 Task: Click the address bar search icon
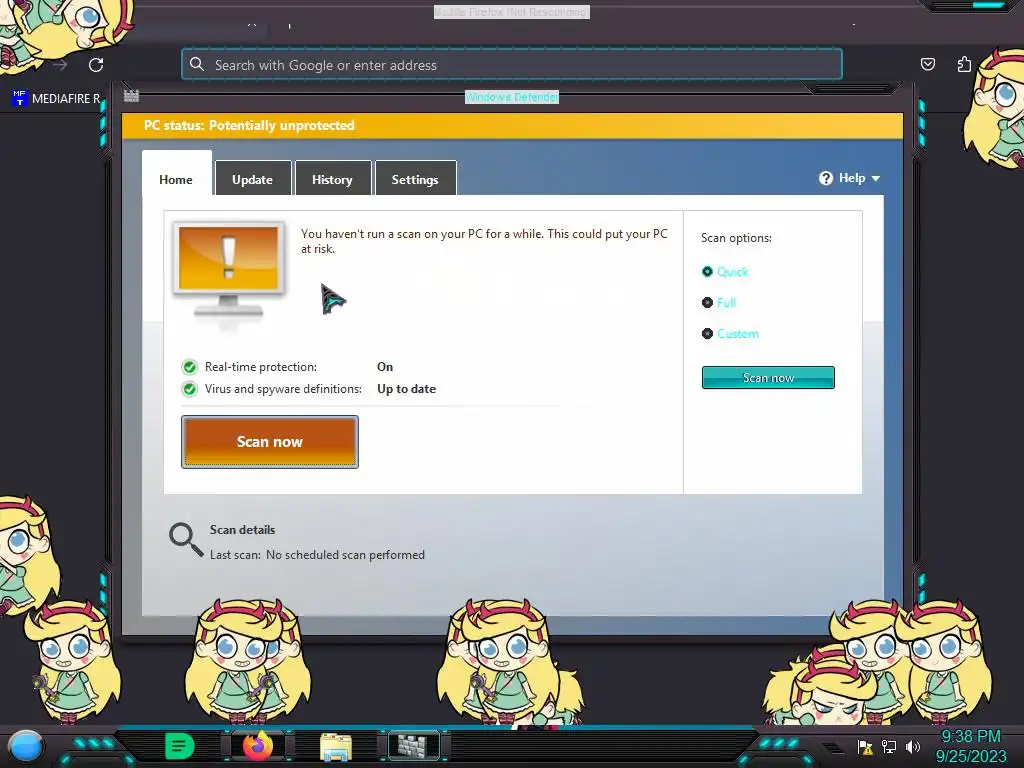pyautogui.click(x=197, y=64)
